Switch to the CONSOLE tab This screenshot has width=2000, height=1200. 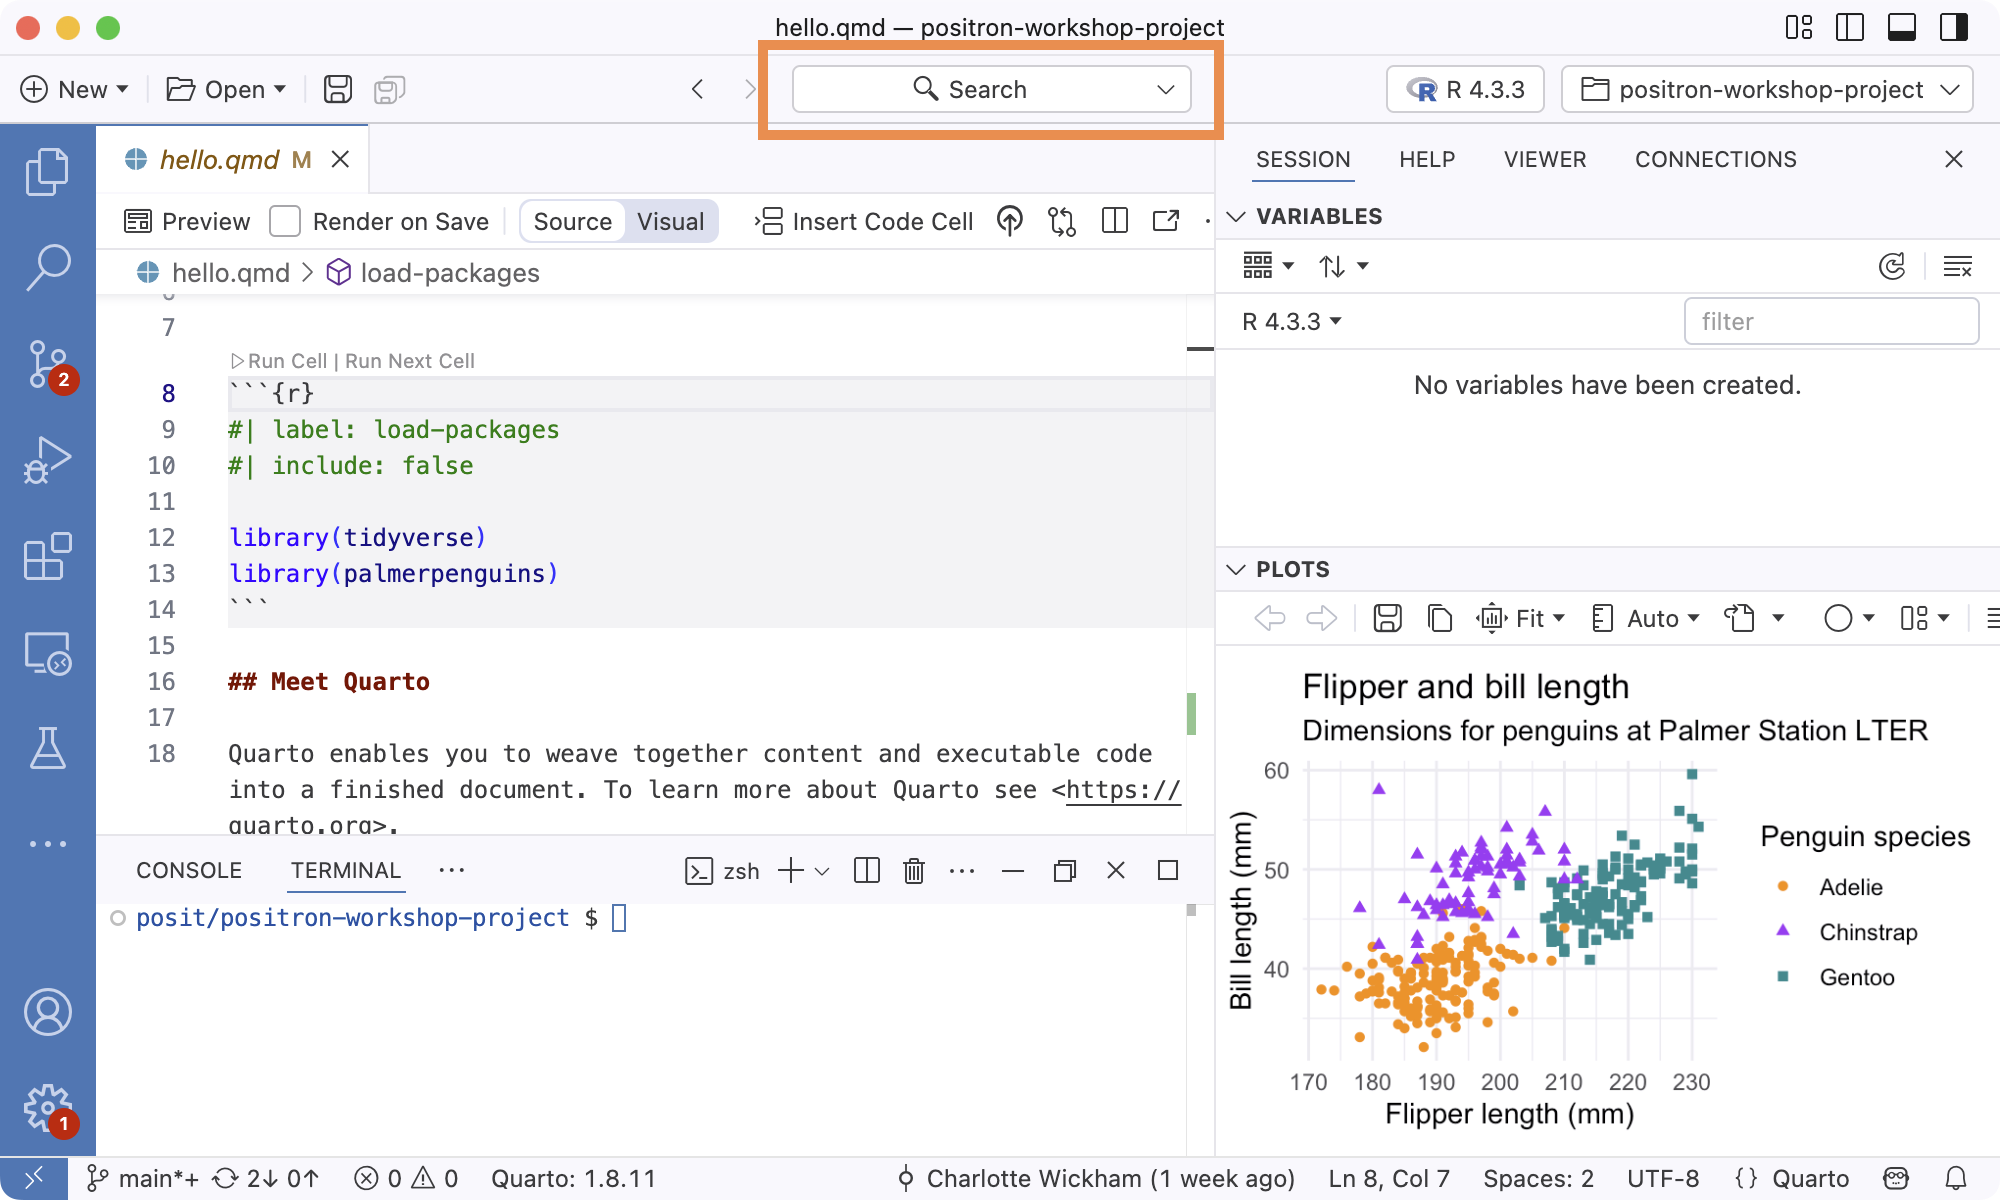pos(189,871)
